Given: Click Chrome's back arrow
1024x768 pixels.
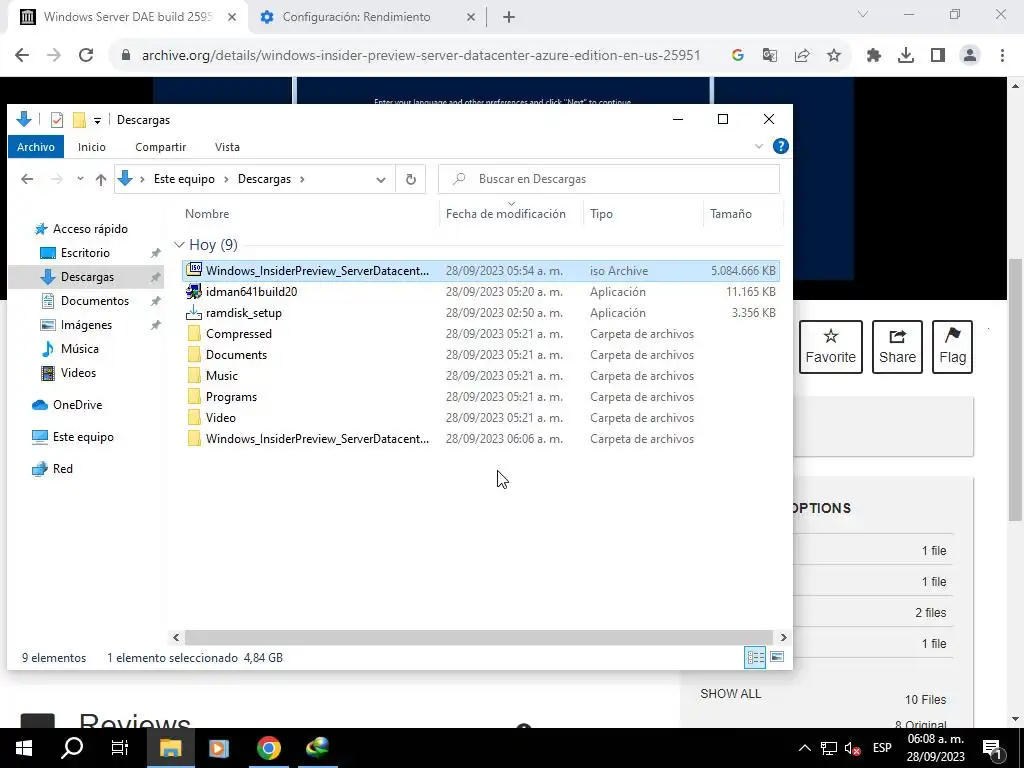Looking at the screenshot, I should click(x=22, y=56).
